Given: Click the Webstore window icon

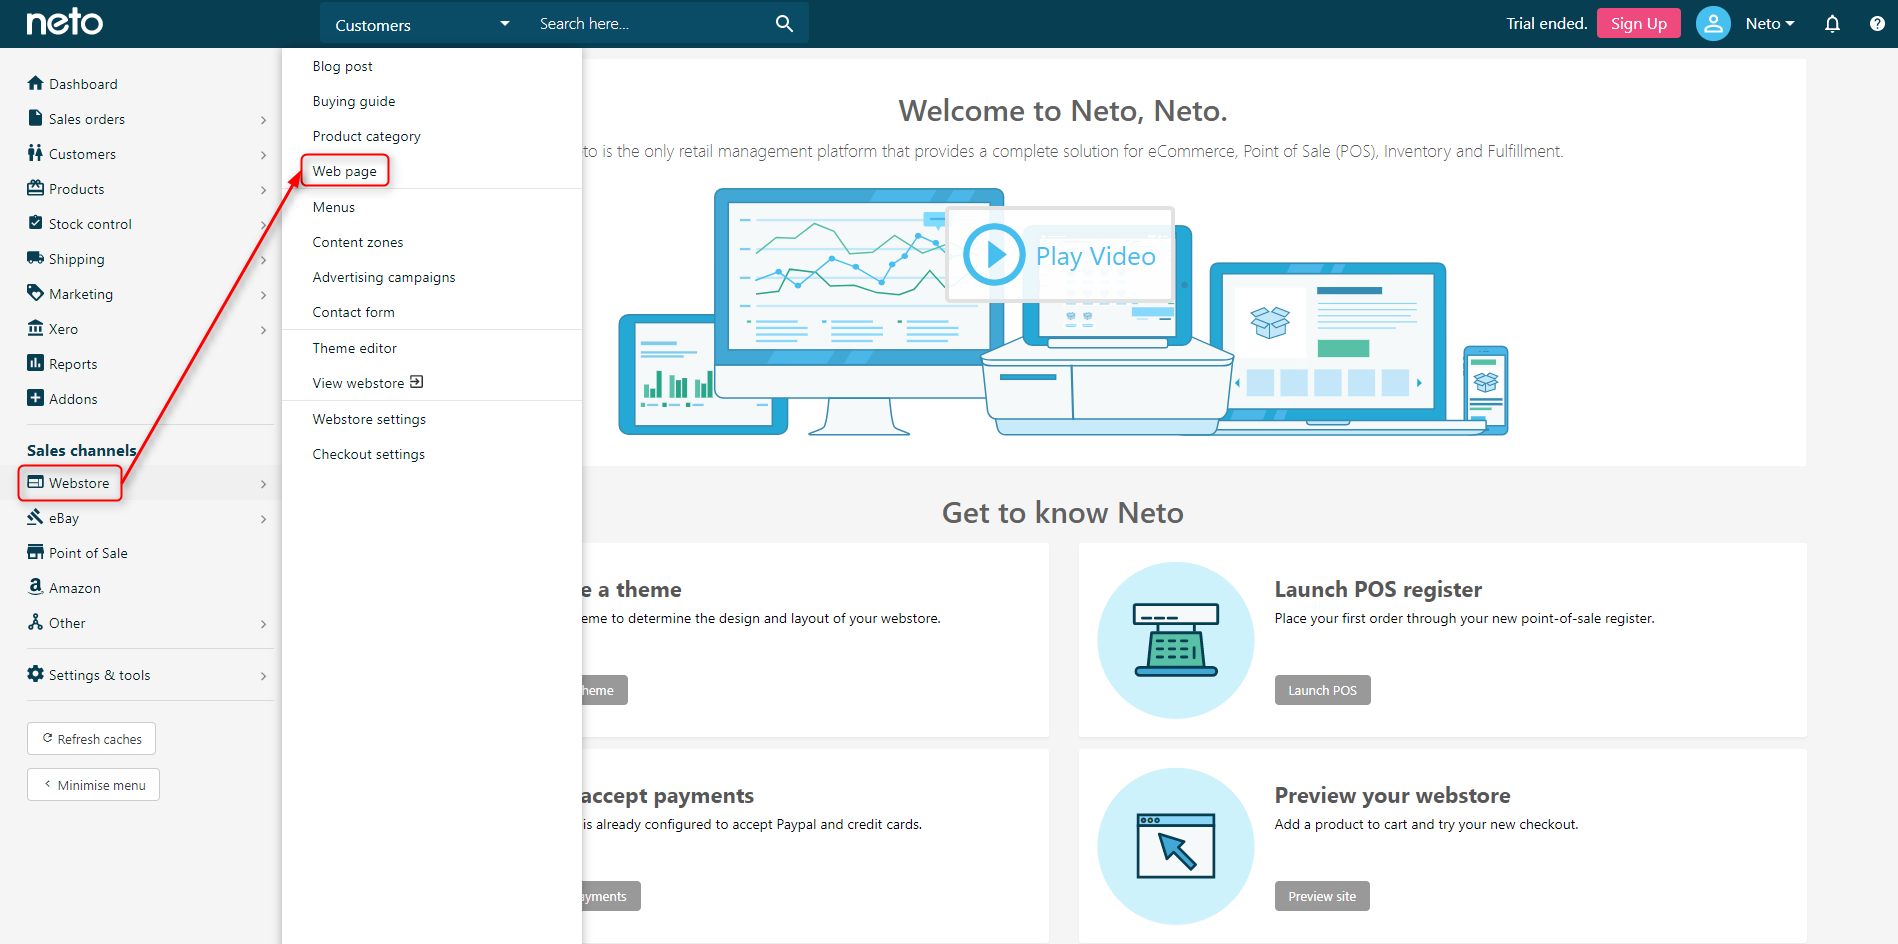Looking at the screenshot, I should point(35,482).
